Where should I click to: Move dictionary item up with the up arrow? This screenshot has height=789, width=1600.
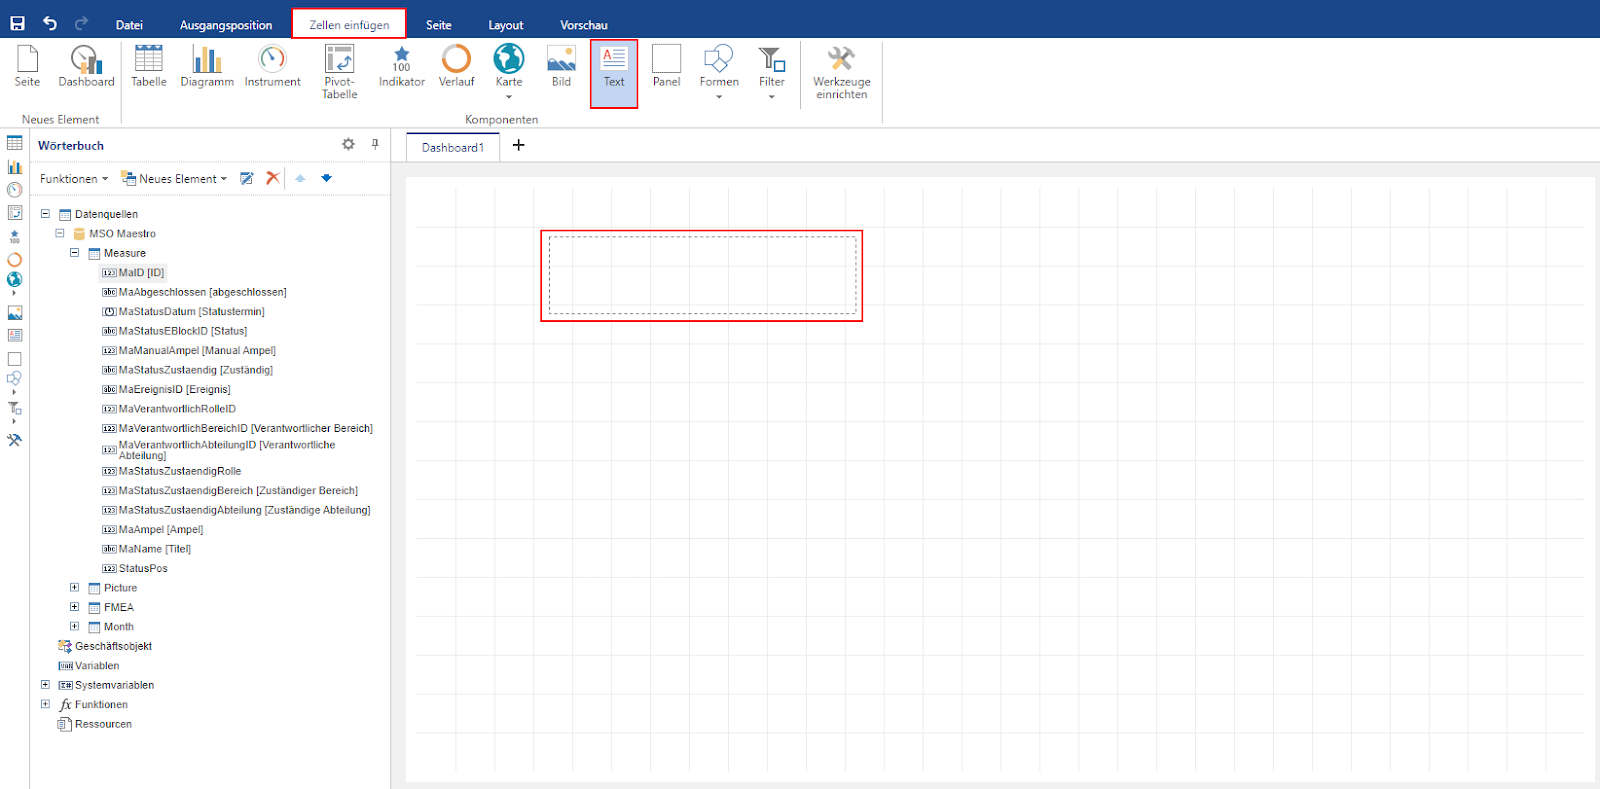click(300, 178)
